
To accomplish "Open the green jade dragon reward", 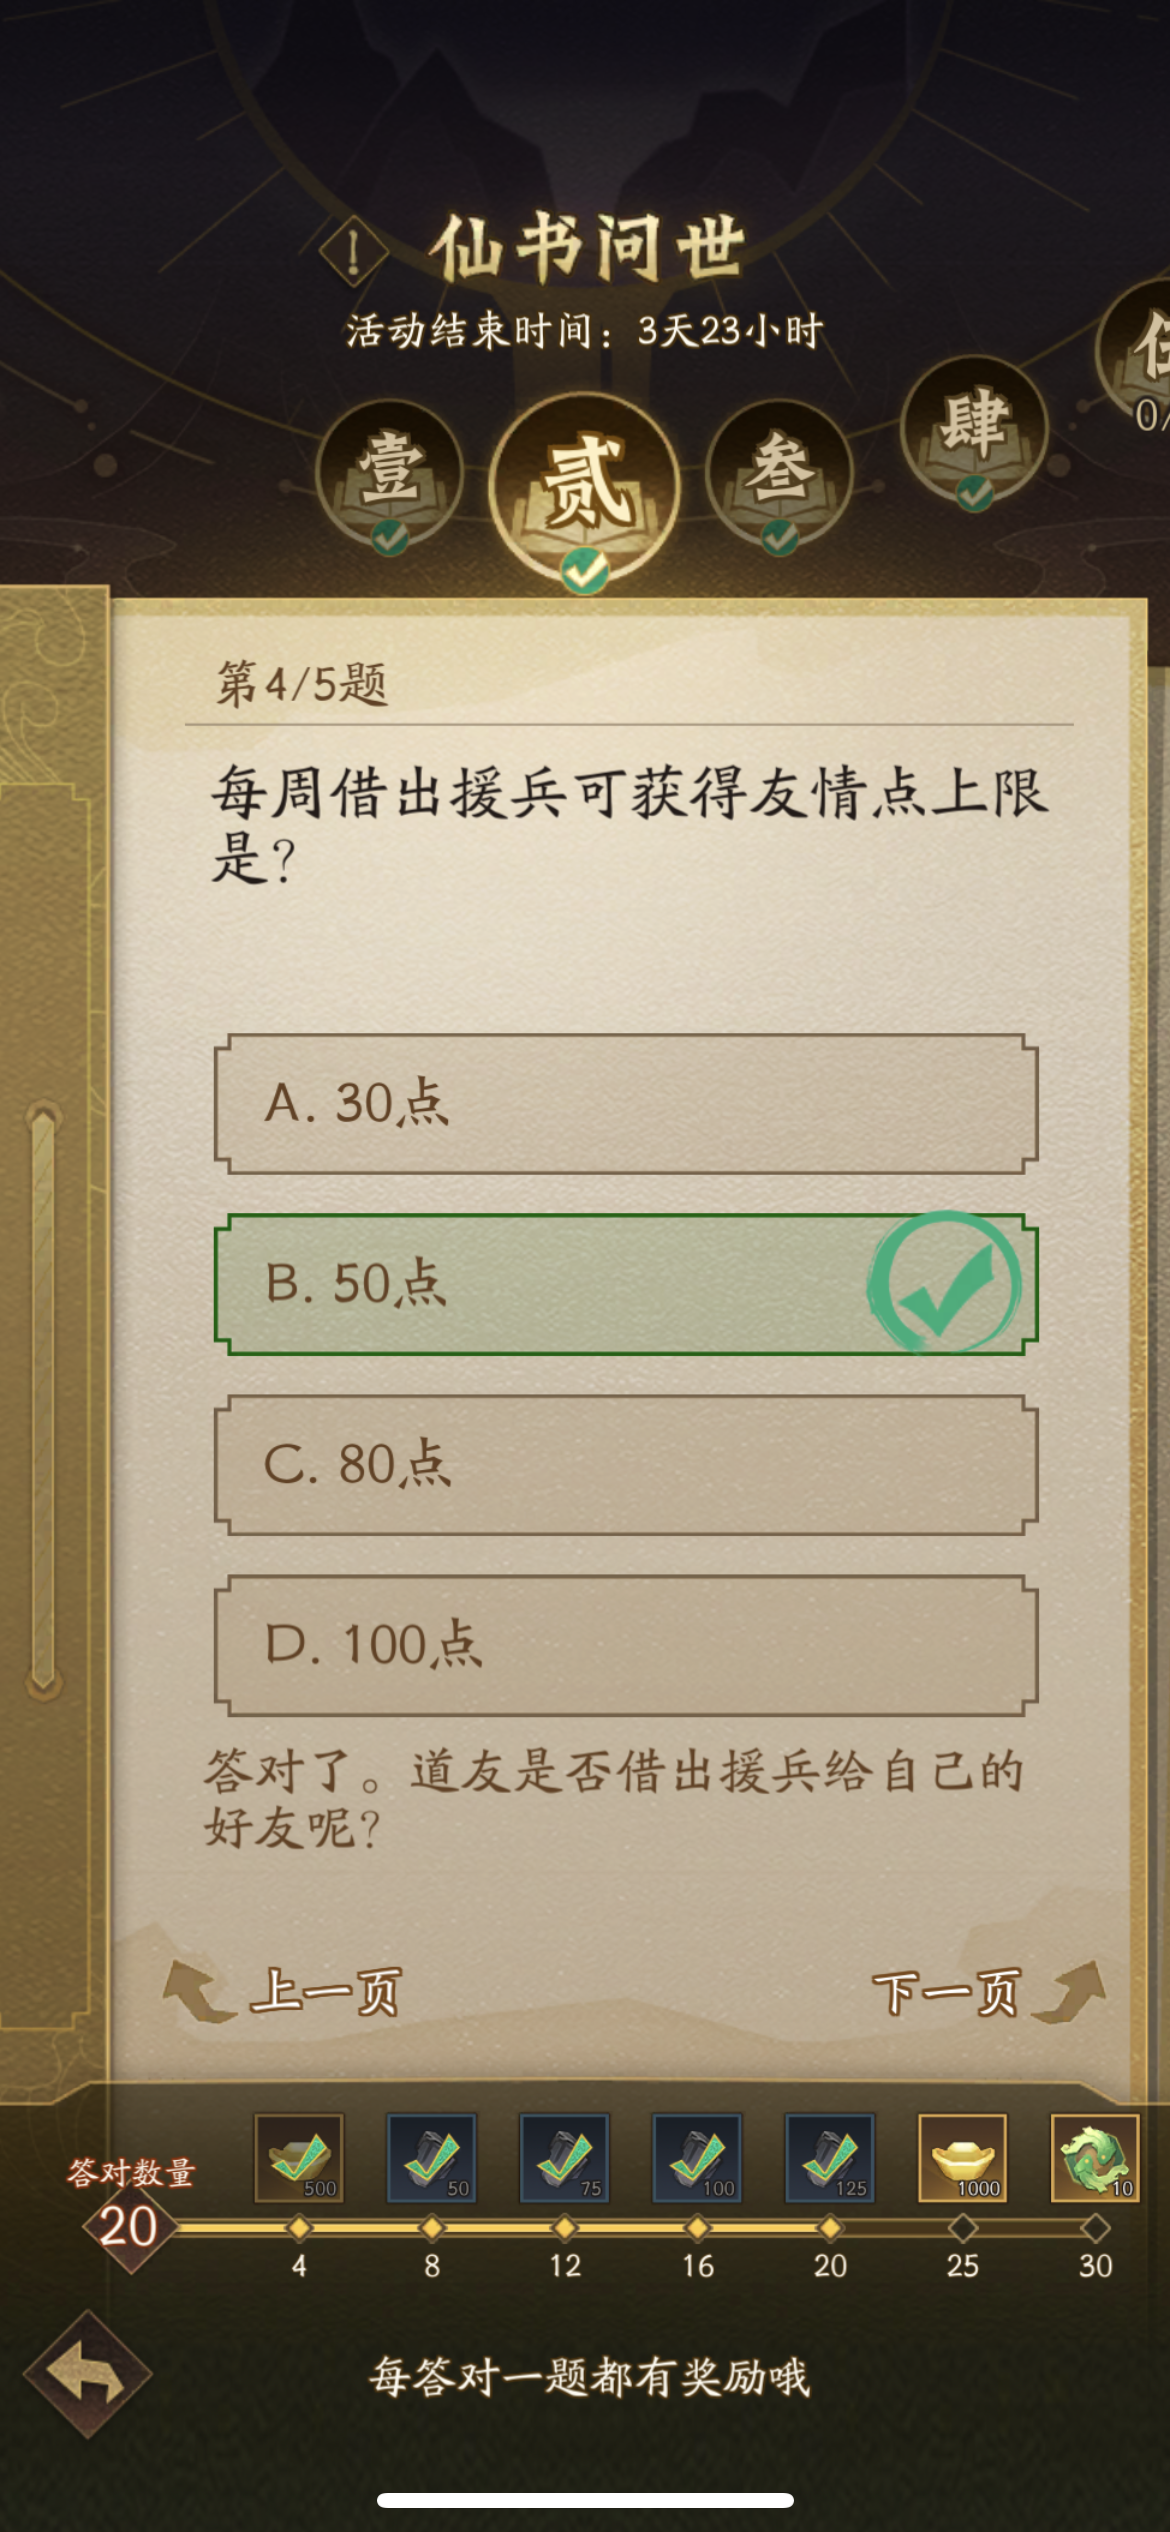I will coord(1095,2158).
